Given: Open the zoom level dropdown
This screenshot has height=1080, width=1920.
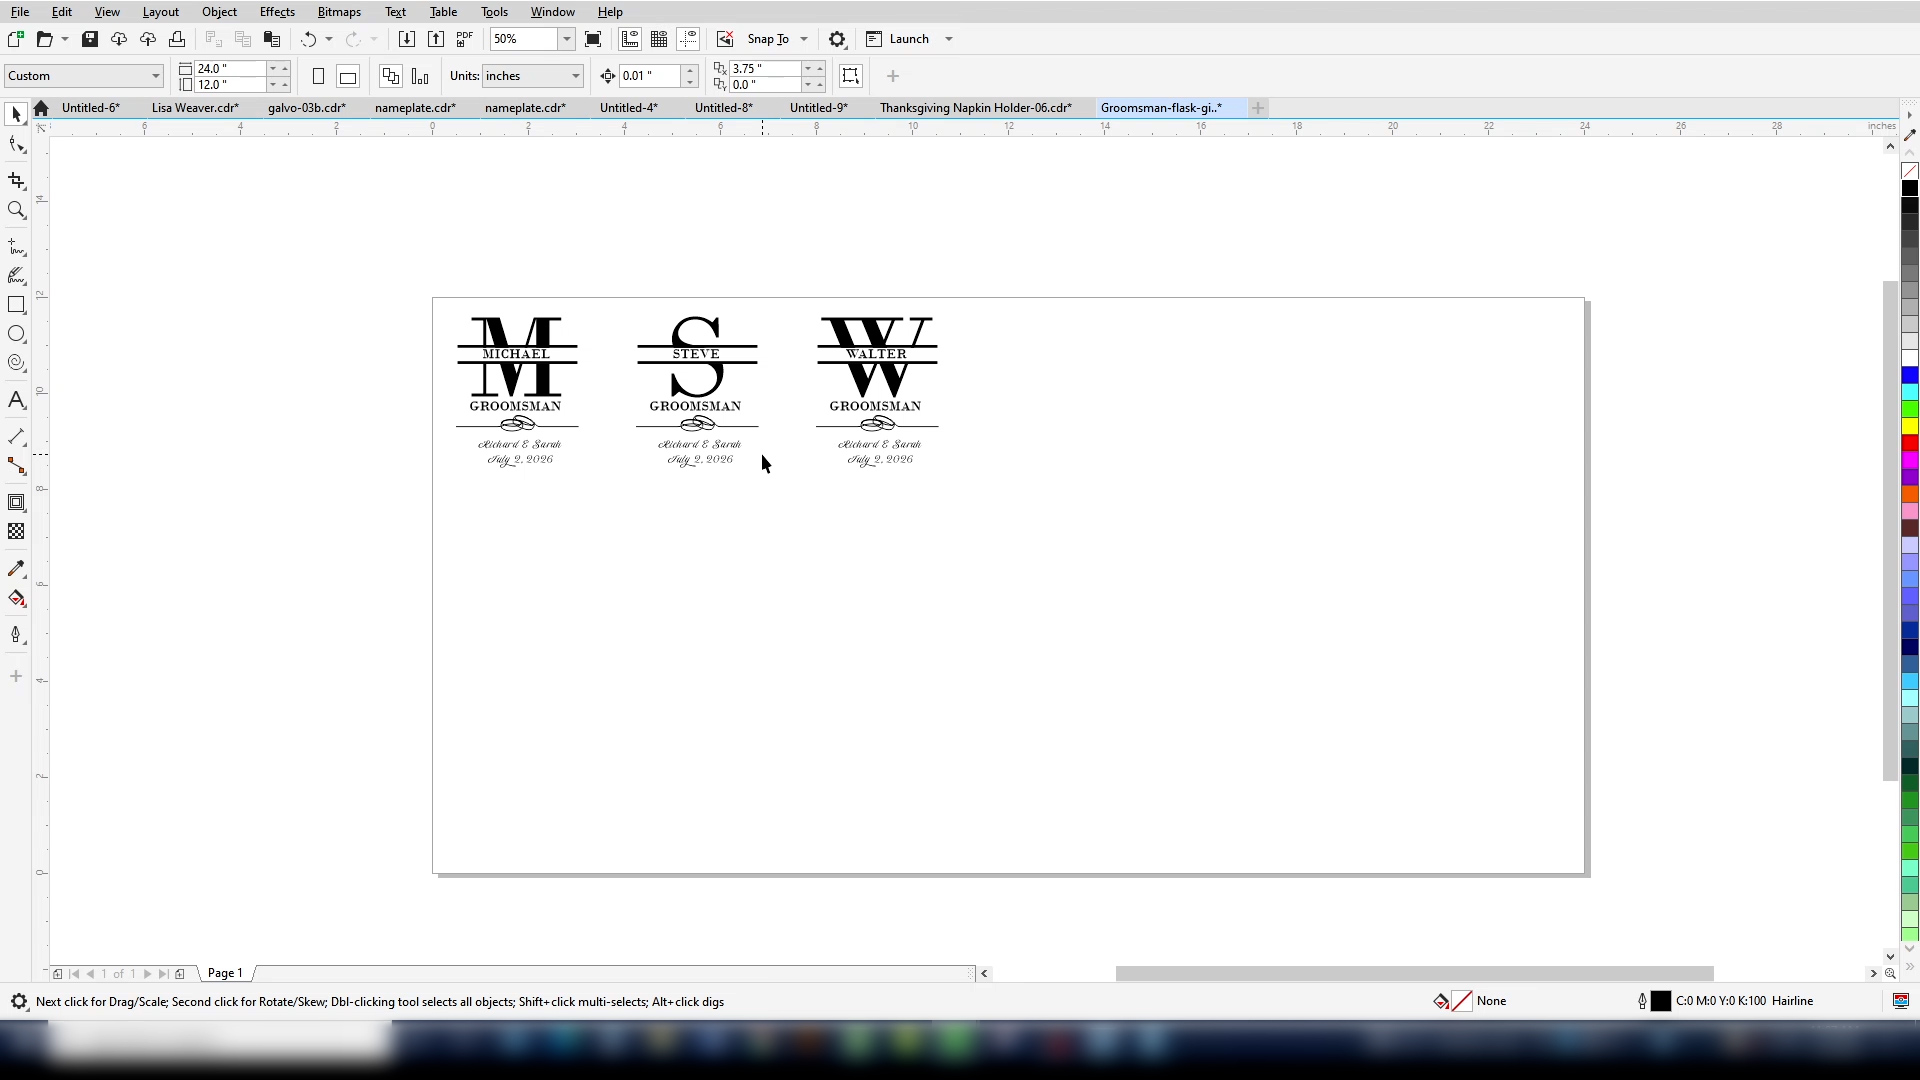Looking at the screenshot, I should click(x=565, y=39).
